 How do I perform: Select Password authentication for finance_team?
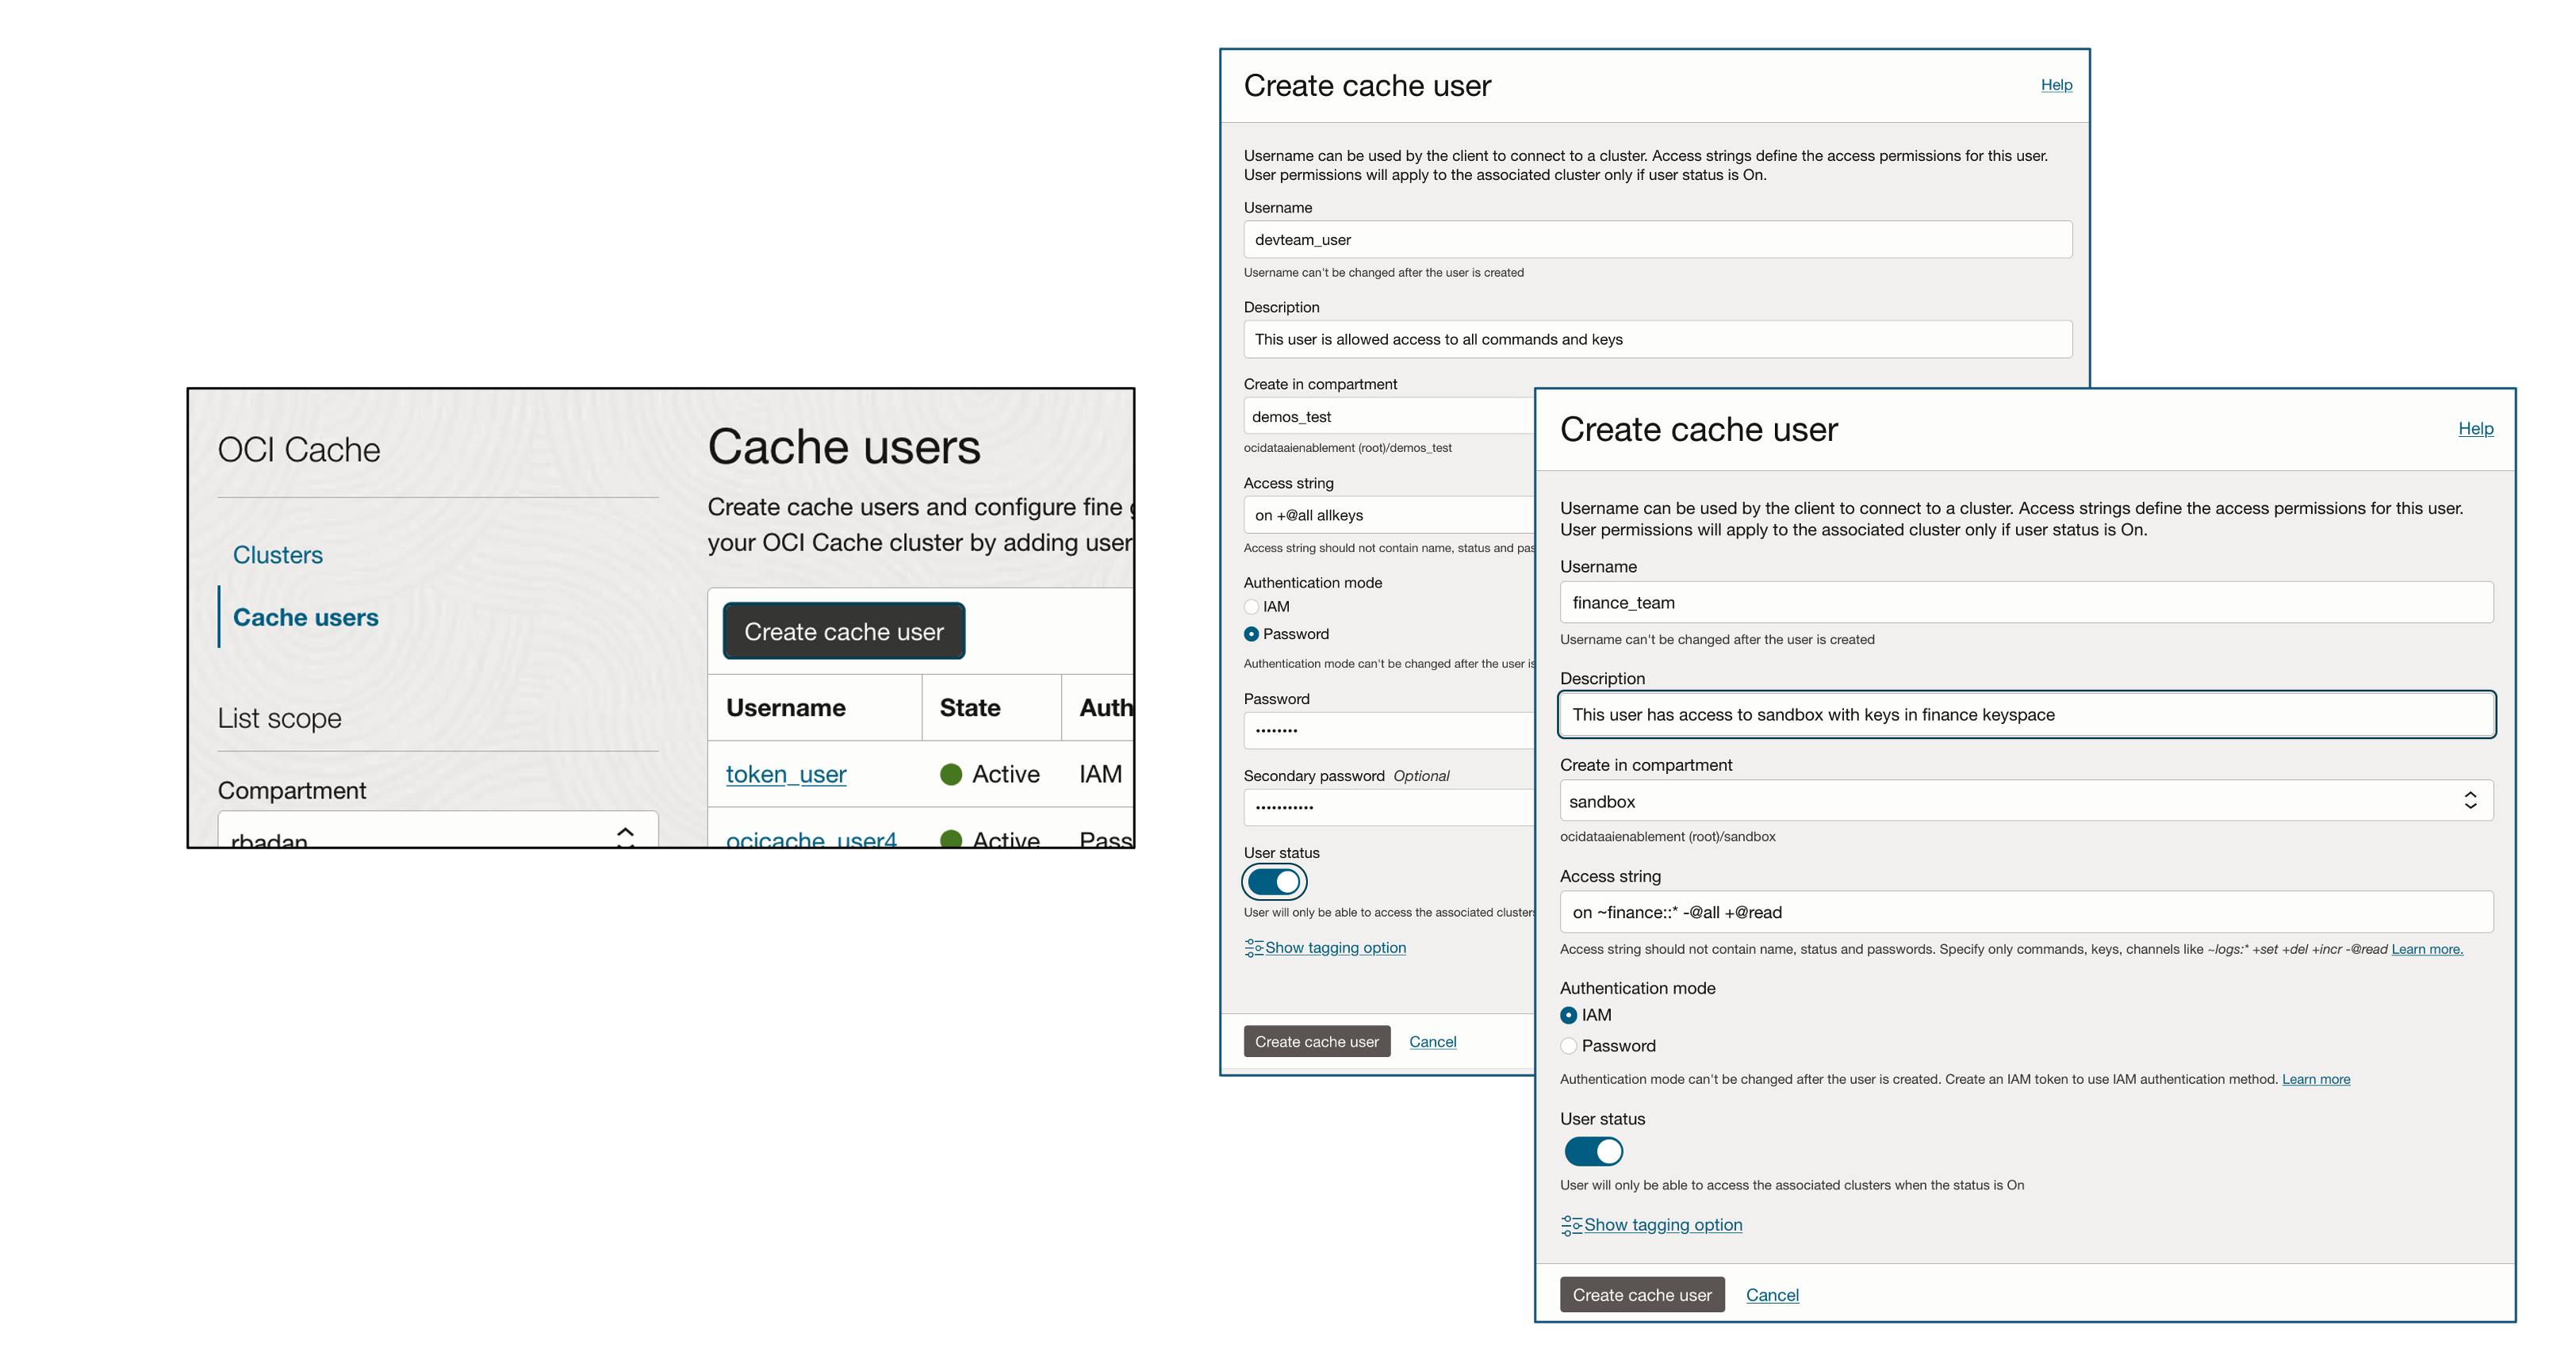[1569, 1046]
